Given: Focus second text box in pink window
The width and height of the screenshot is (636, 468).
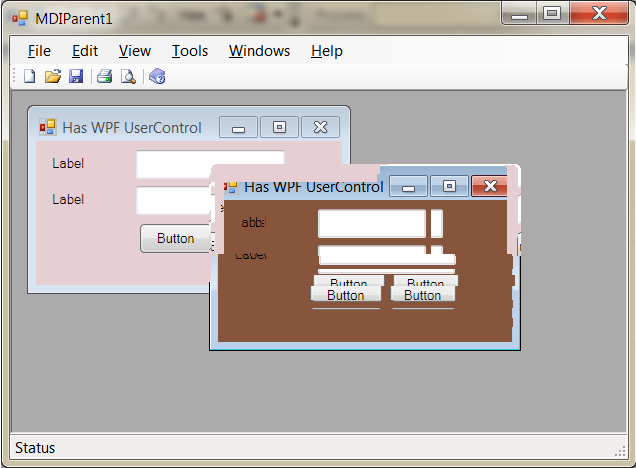Looking at the screenshot, I should 174,200.
